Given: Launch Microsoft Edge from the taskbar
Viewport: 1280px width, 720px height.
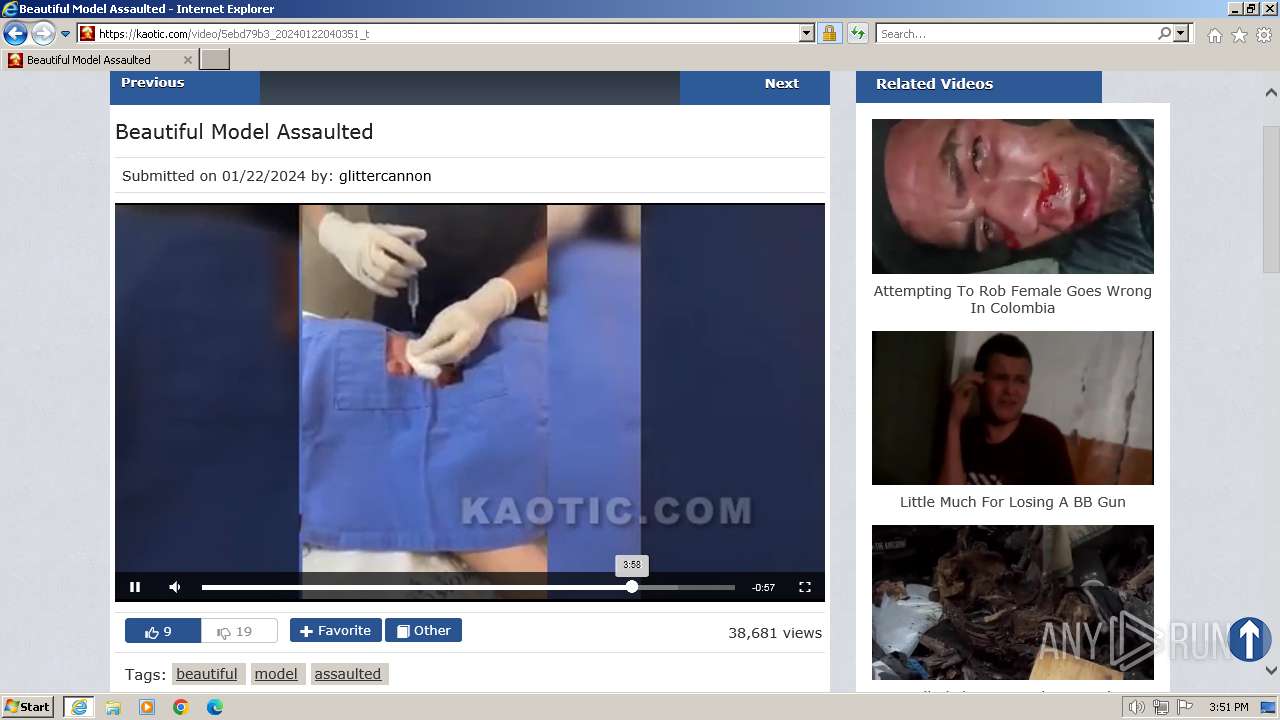Looking at the screenshot, I should (x=215, y=707).
